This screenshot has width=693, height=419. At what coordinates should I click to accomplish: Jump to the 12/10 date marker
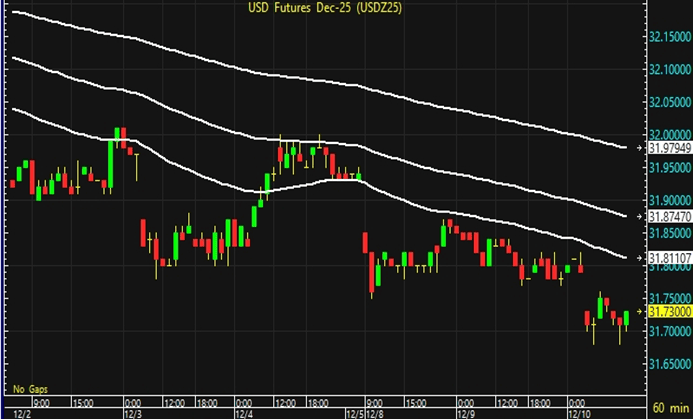point(580,411)
